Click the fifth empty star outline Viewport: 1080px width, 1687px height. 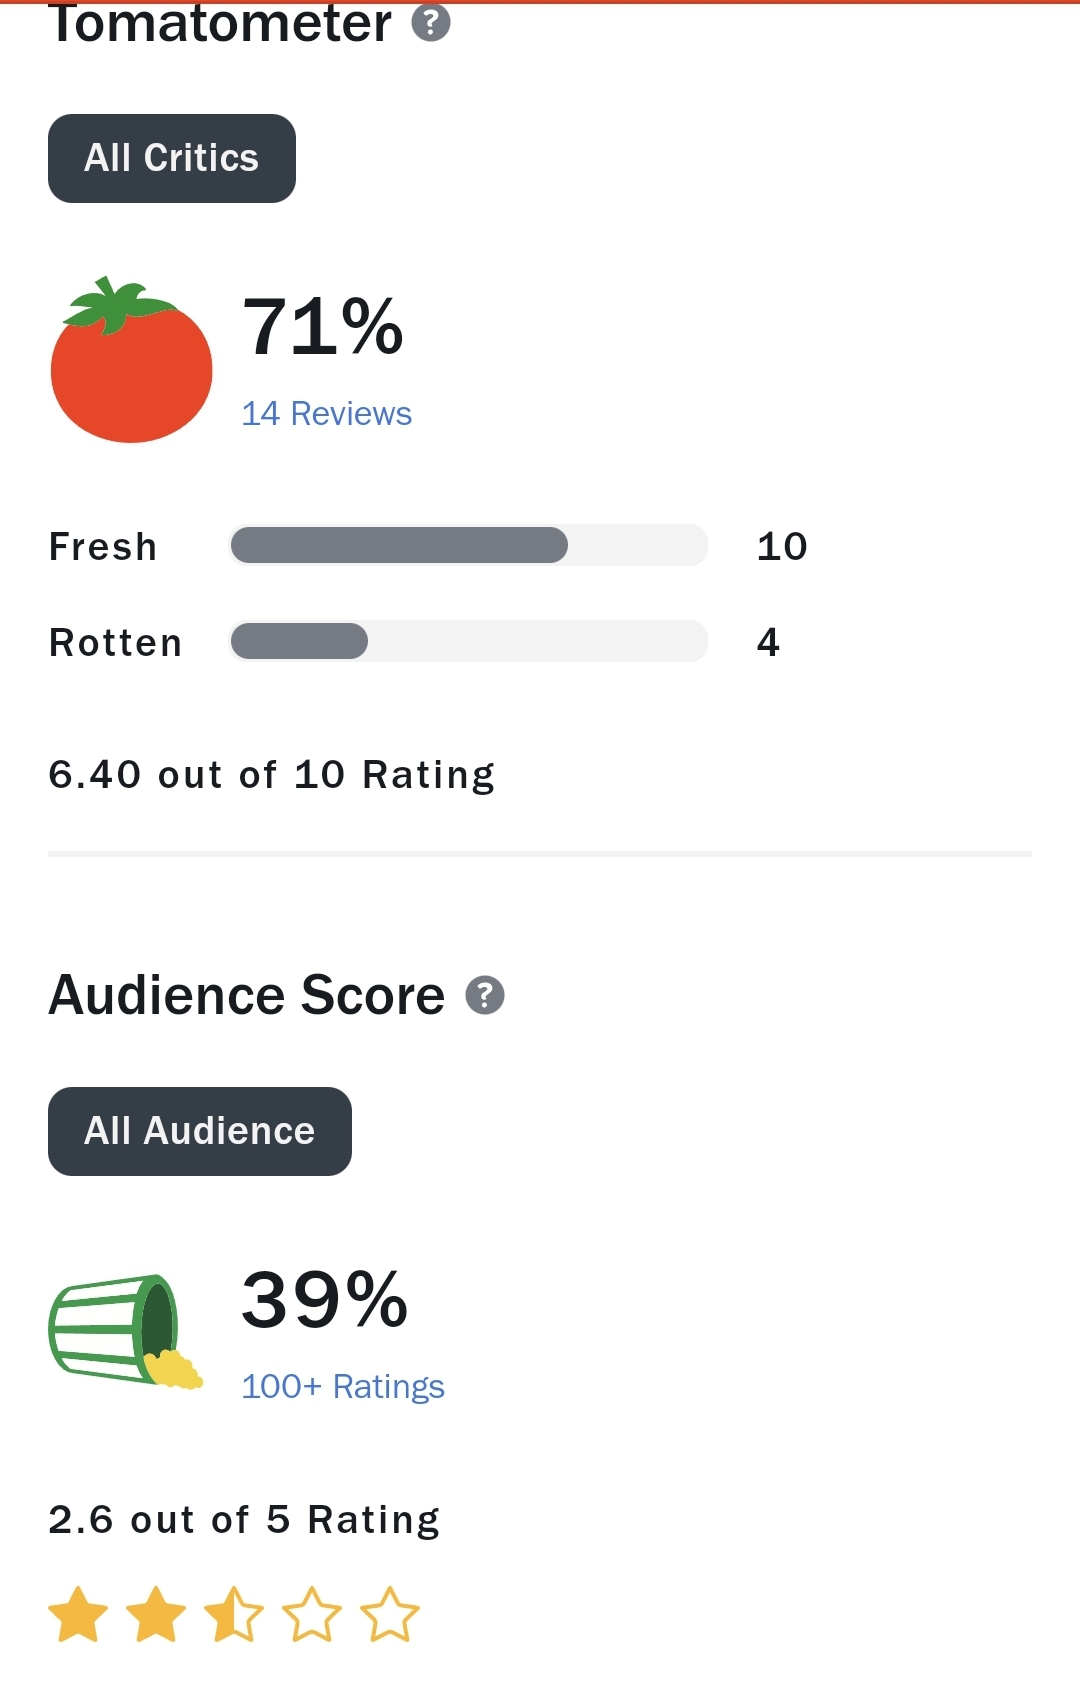coord(390,1614)
